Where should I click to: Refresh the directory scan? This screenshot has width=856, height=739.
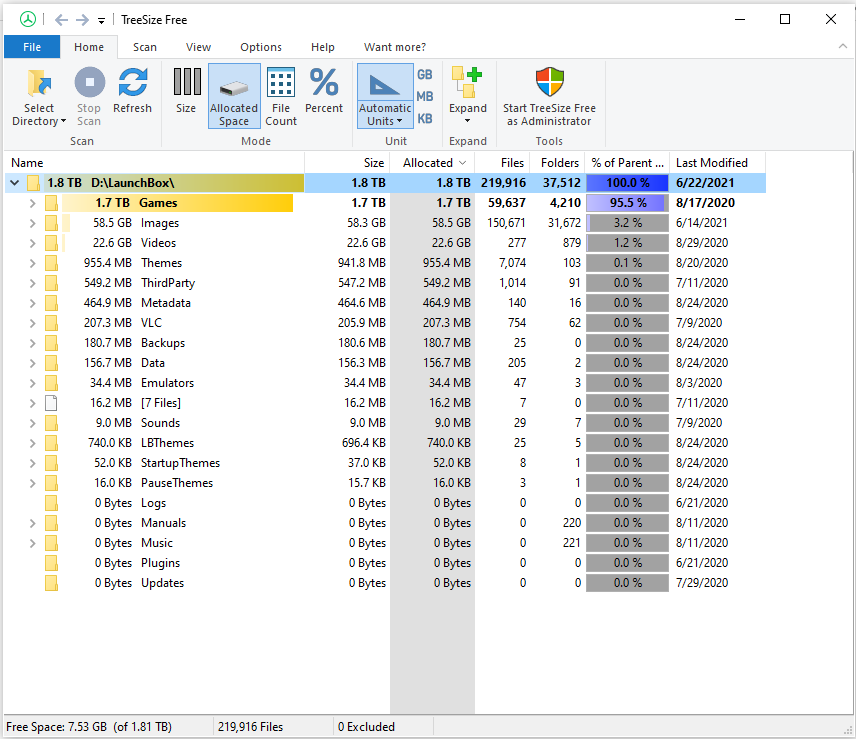pyautogui.click(x=132, y=91)
